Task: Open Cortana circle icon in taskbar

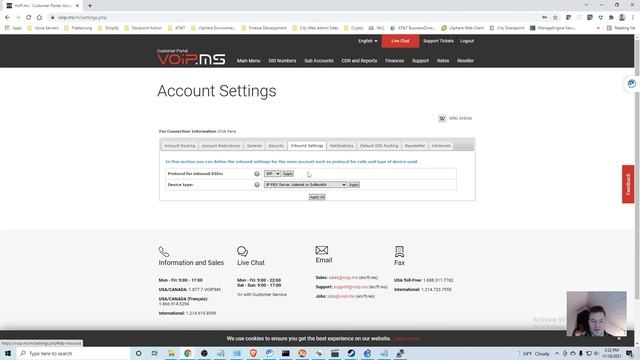Action: pos(138,353)
